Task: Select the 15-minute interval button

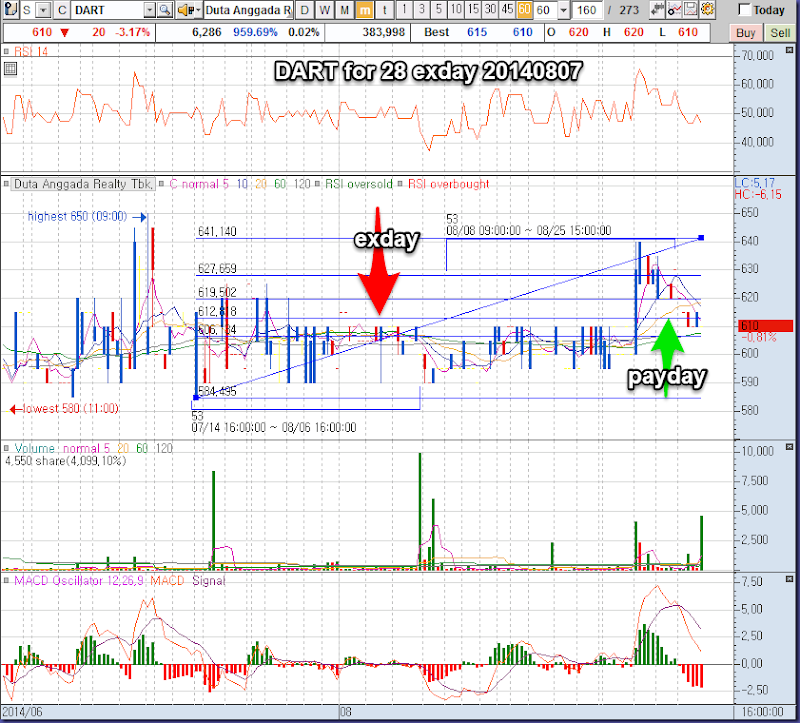Action: (473, 9)
